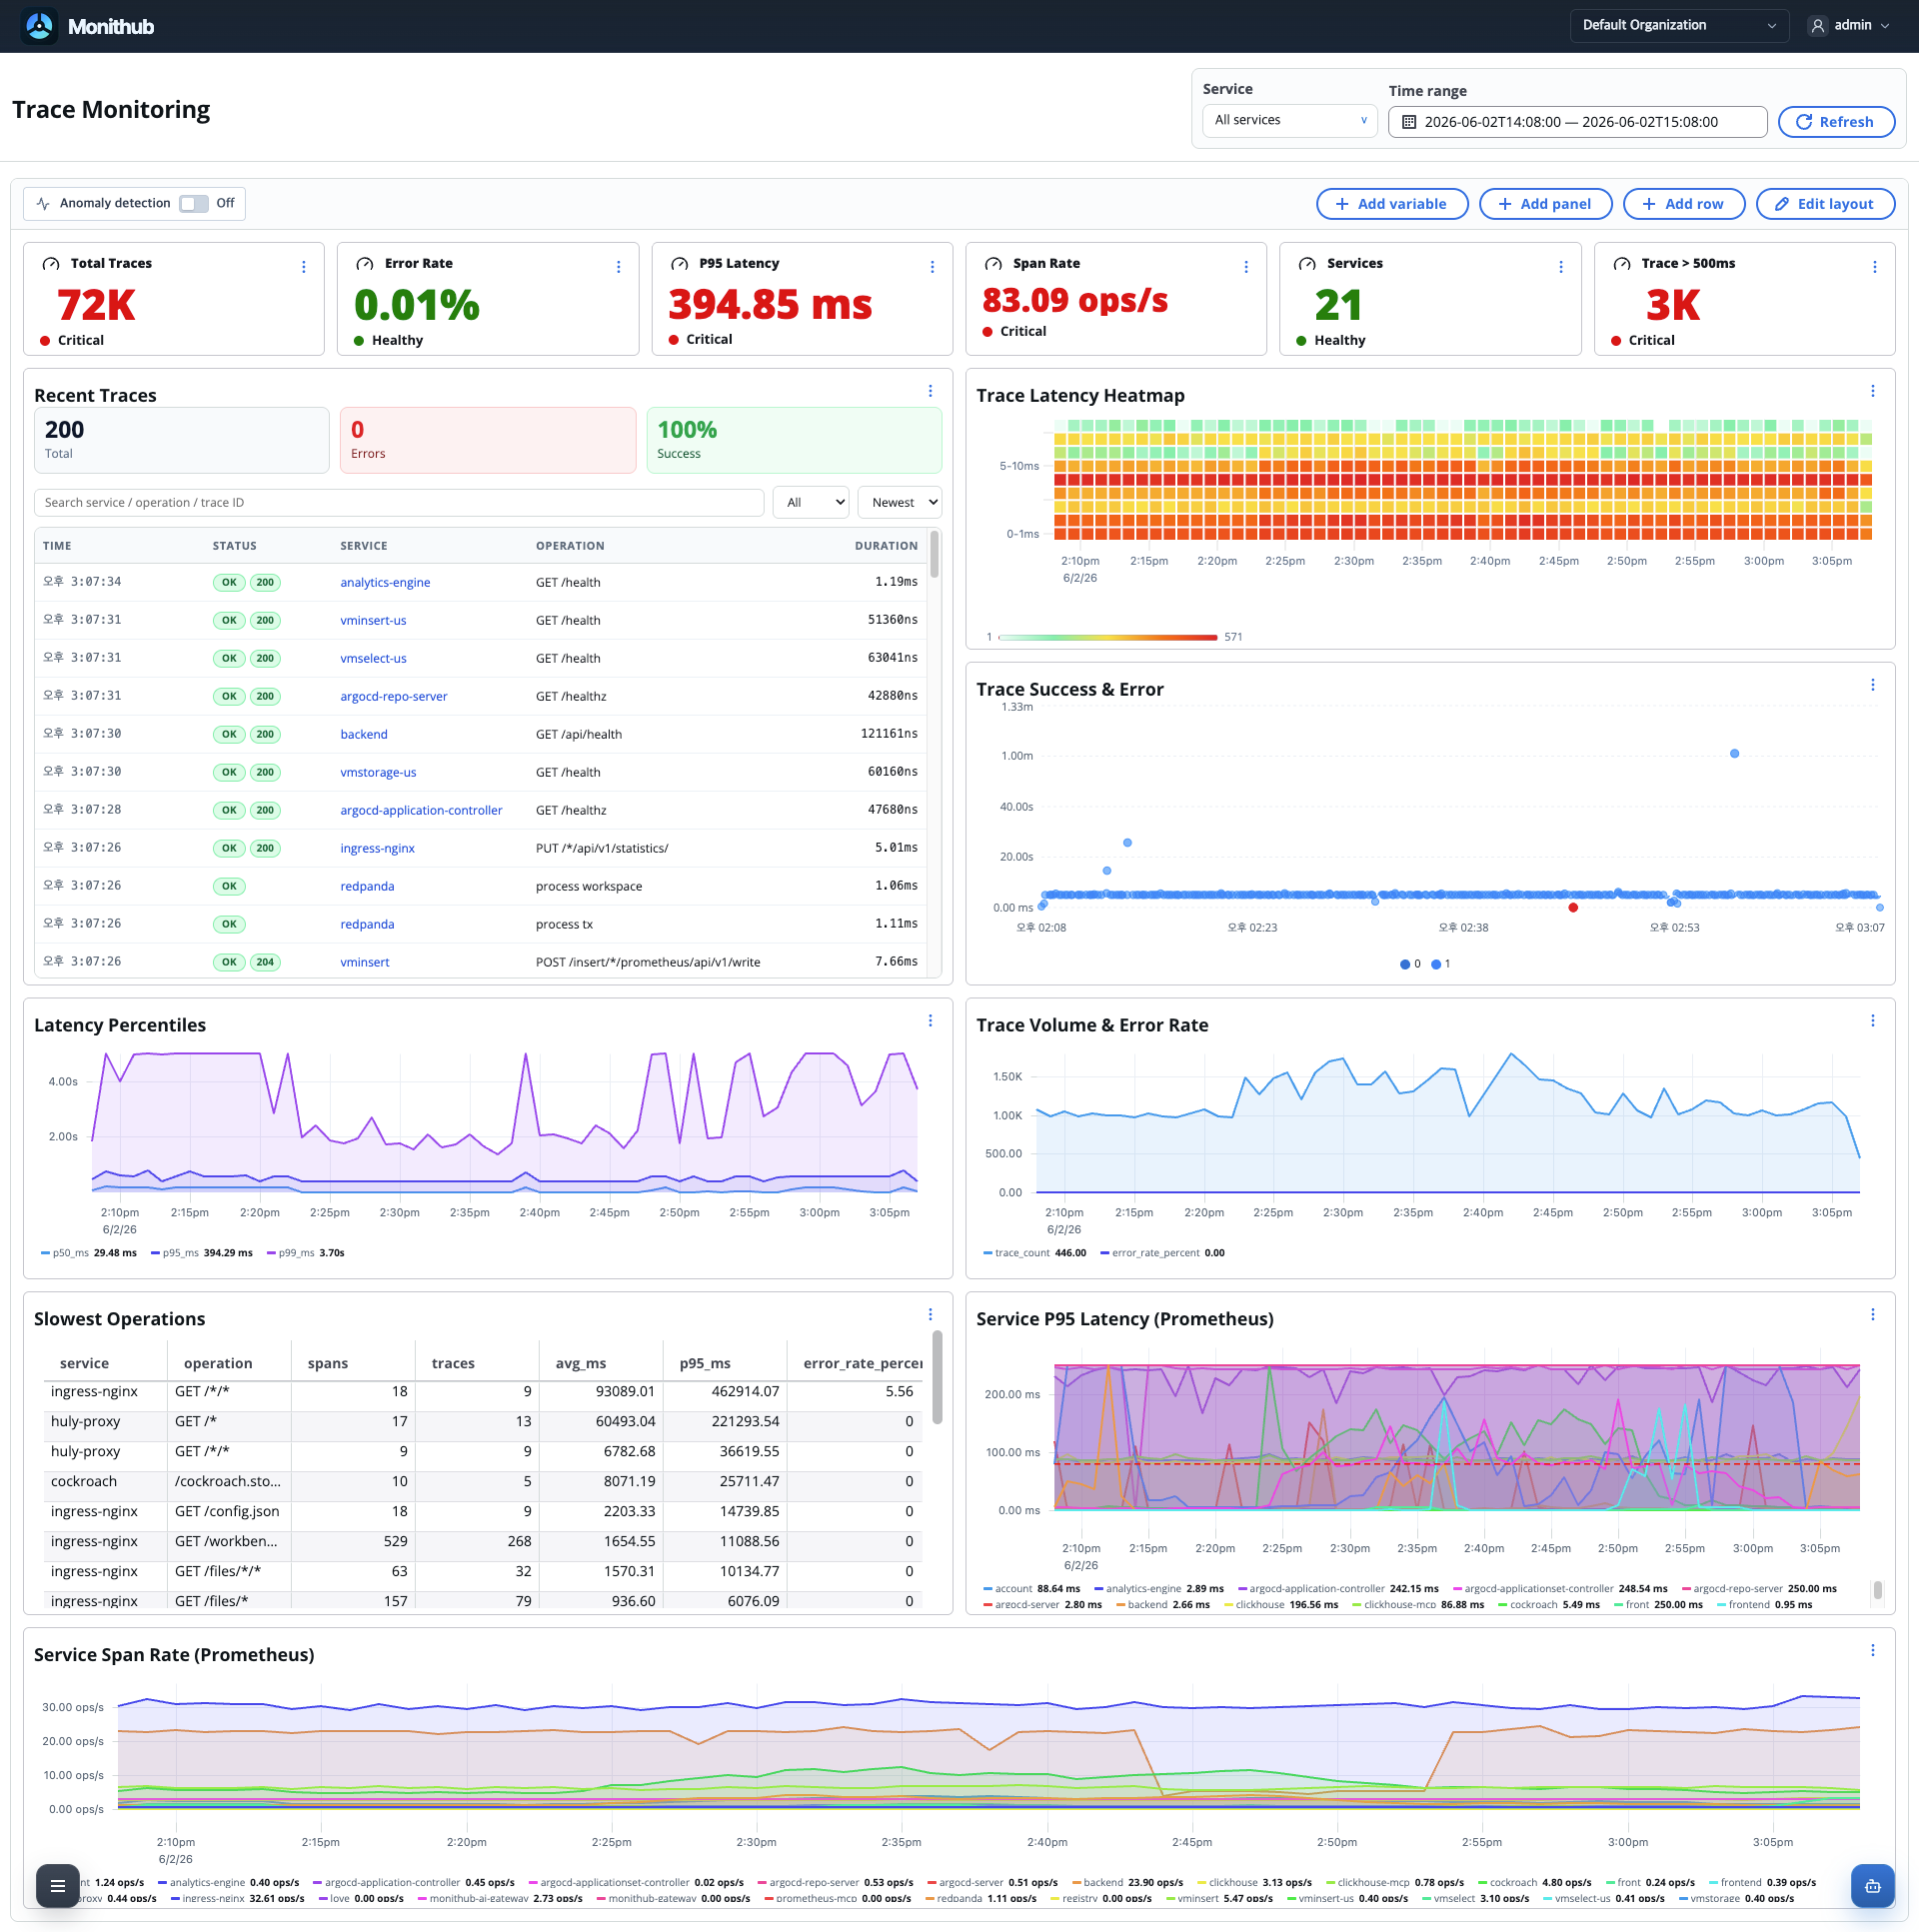Click the trace search input field
Viewport: 1919px width, 1932px height.
click(x=399, y=503)
